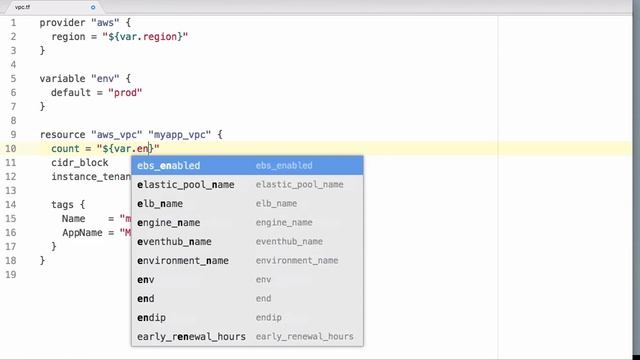Click line number 1 in gutter

point(13,23)
